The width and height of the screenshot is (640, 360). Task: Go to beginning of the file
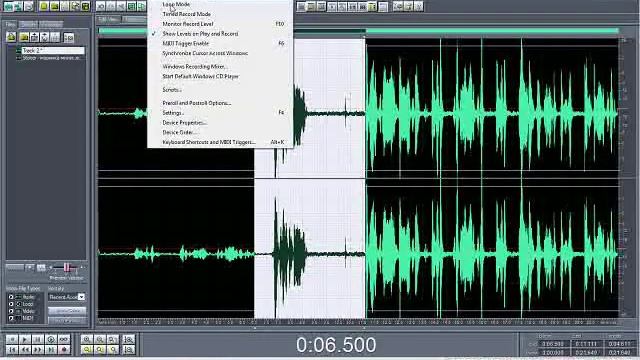pos(11,350)
